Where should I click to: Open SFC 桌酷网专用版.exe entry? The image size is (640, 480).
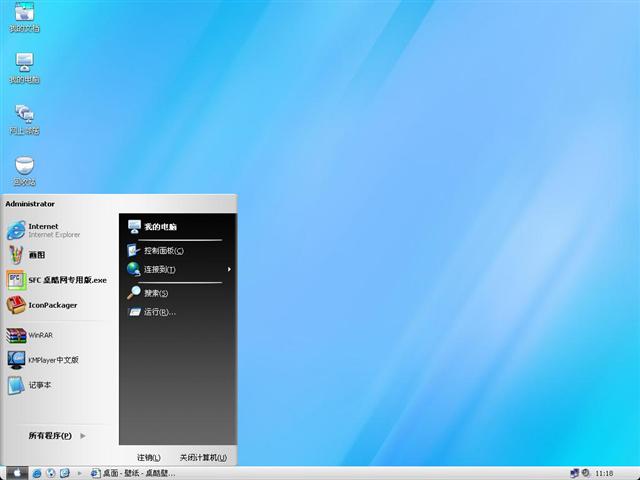57,280
